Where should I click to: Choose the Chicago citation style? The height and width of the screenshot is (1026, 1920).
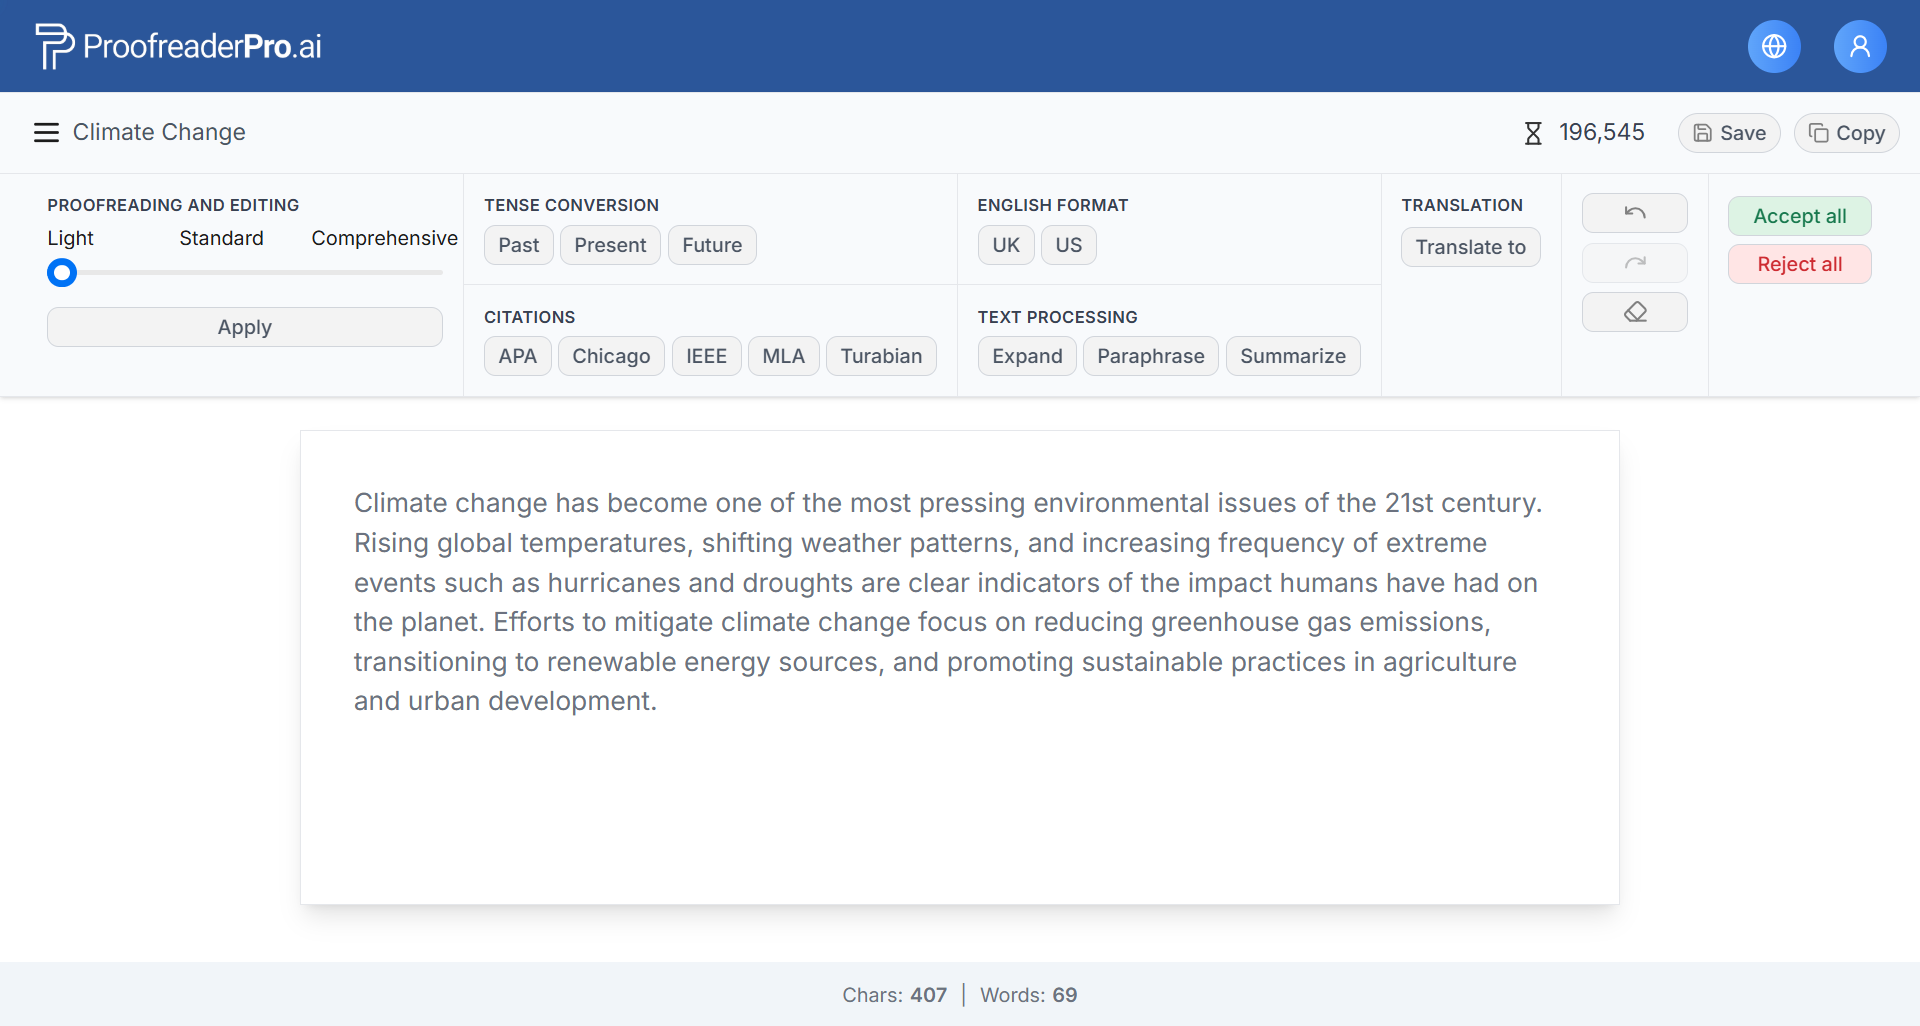click(x=610, y=356)
